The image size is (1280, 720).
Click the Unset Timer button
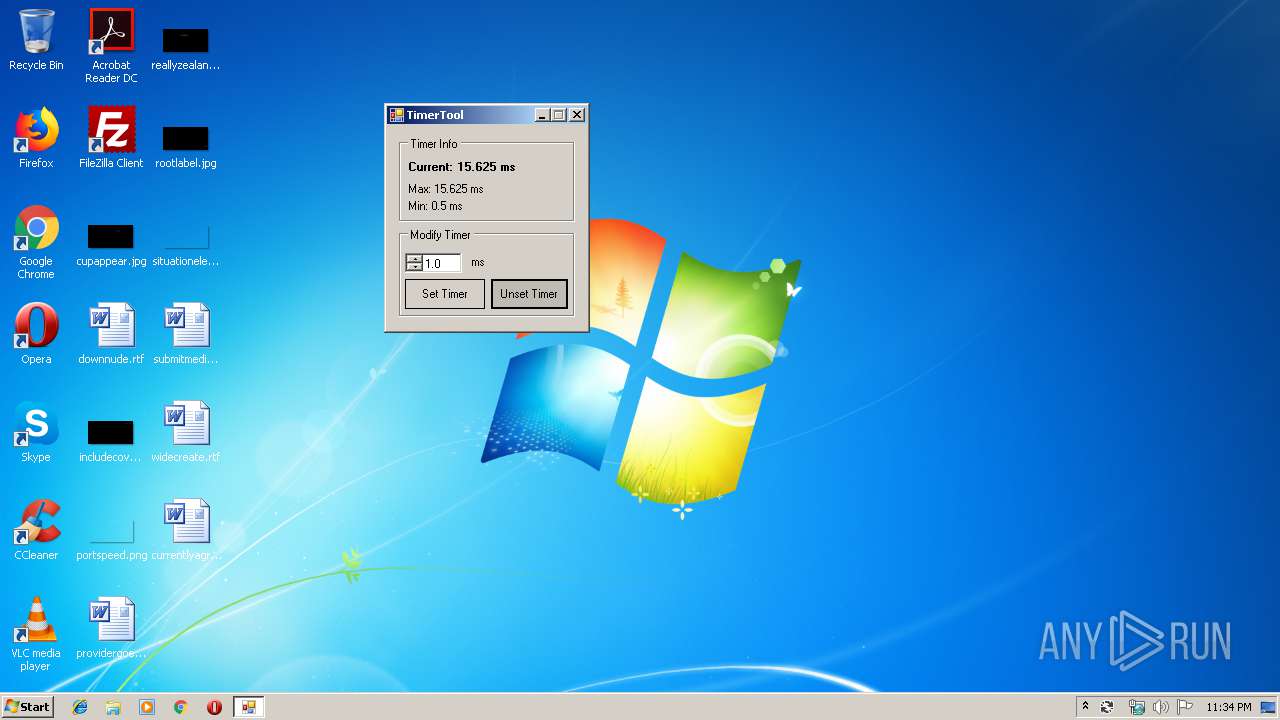click(529, 294)
